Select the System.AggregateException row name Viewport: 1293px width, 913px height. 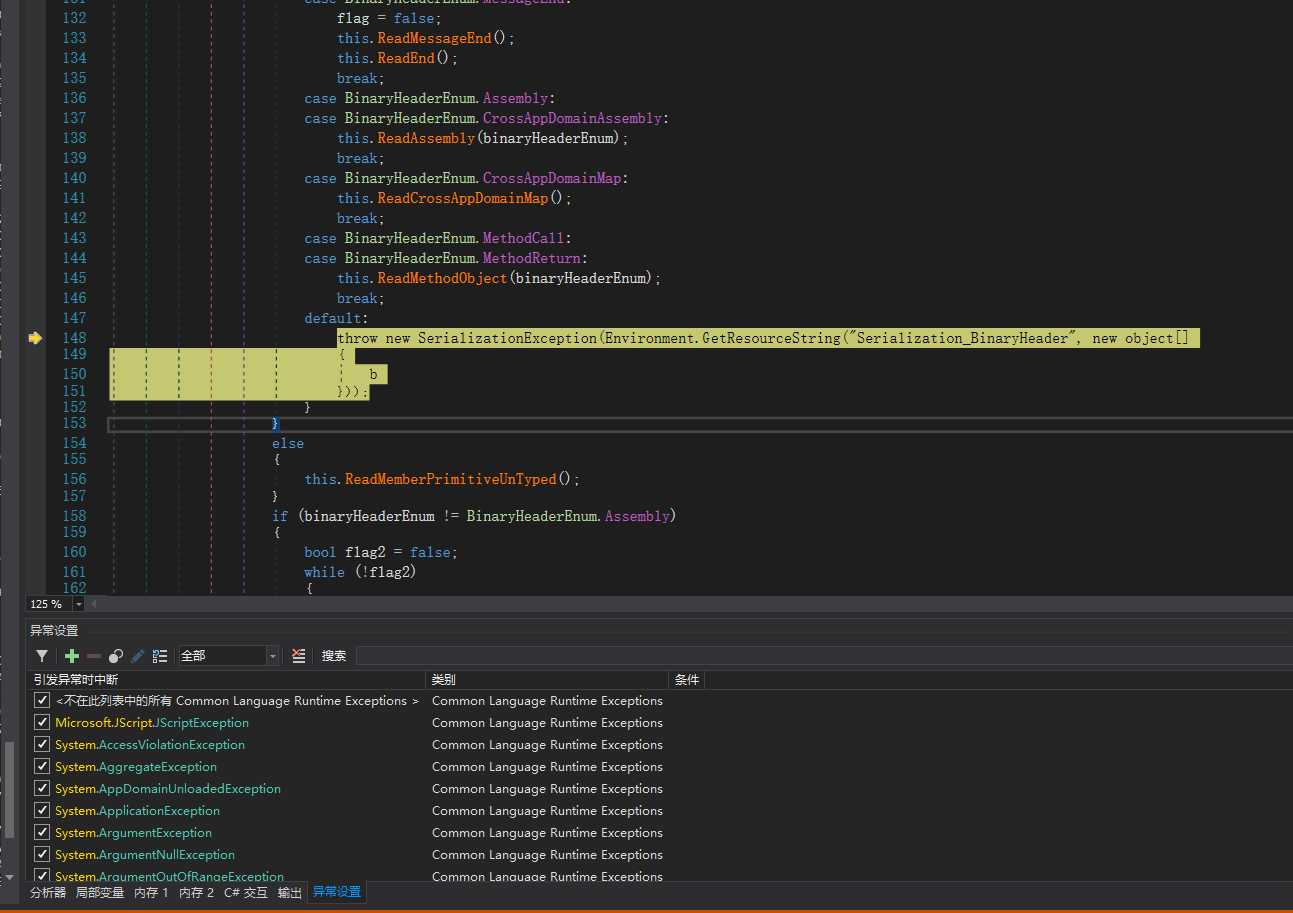[136, 767]
